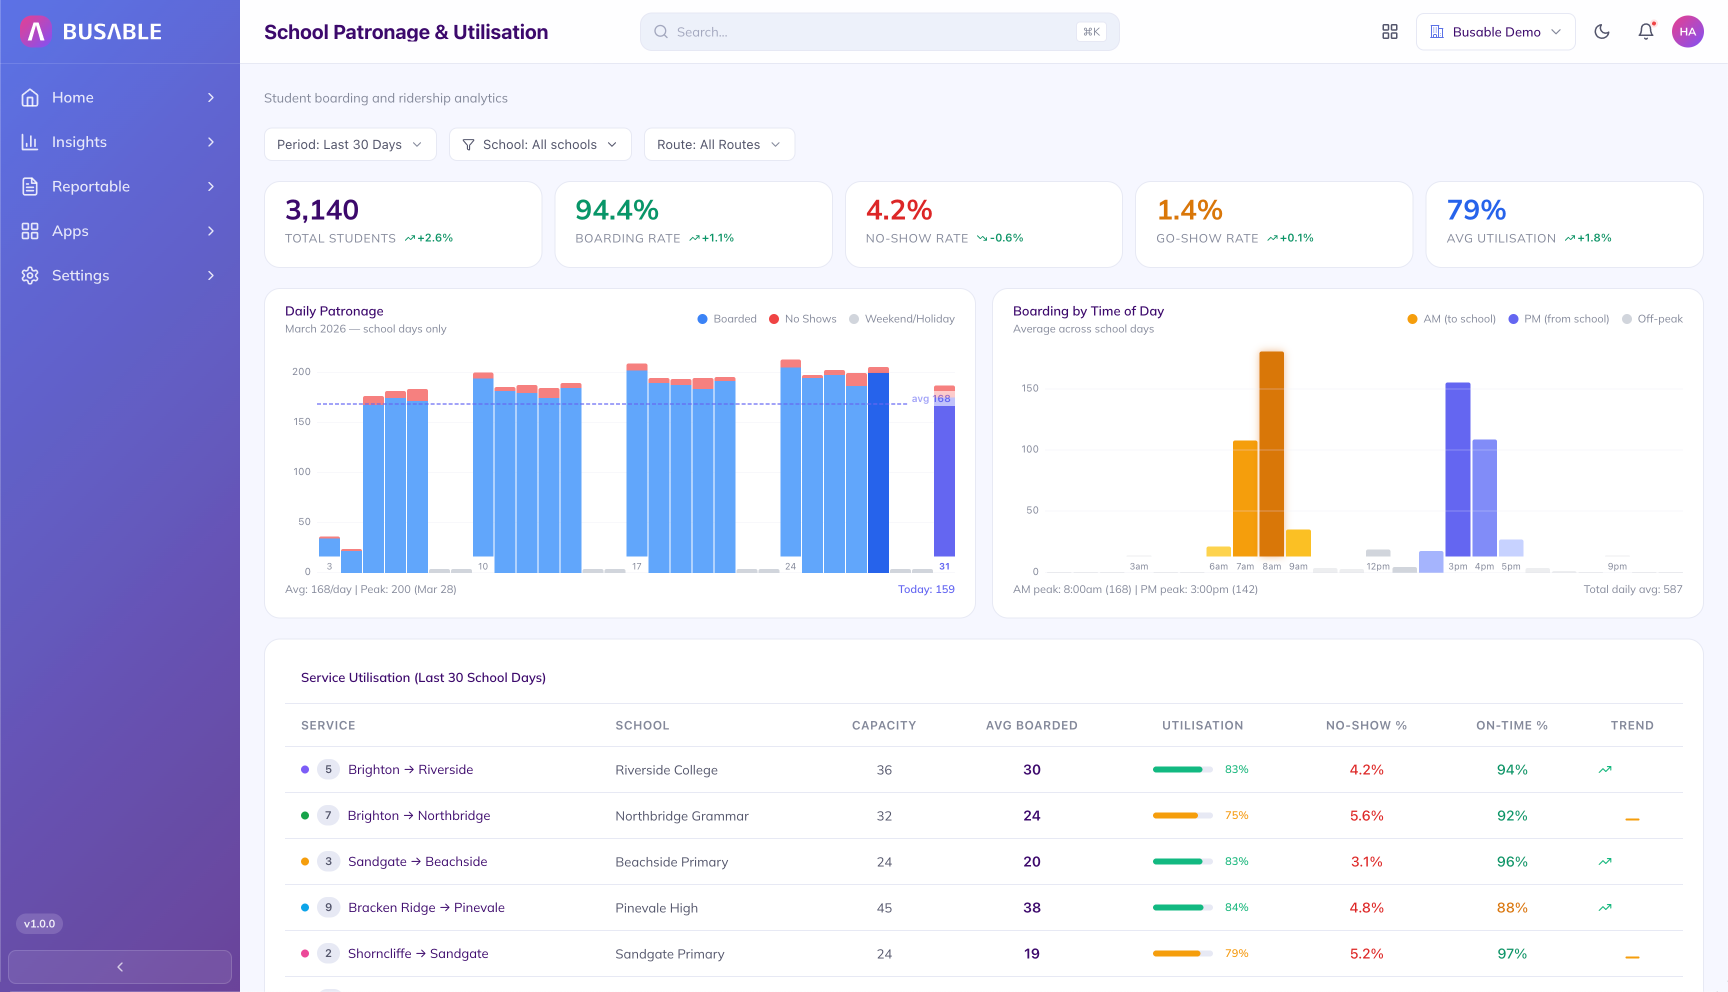Viewport: 1728px width, 992px height.
Task: Open the Apps menu item
Action: point(120,231)
